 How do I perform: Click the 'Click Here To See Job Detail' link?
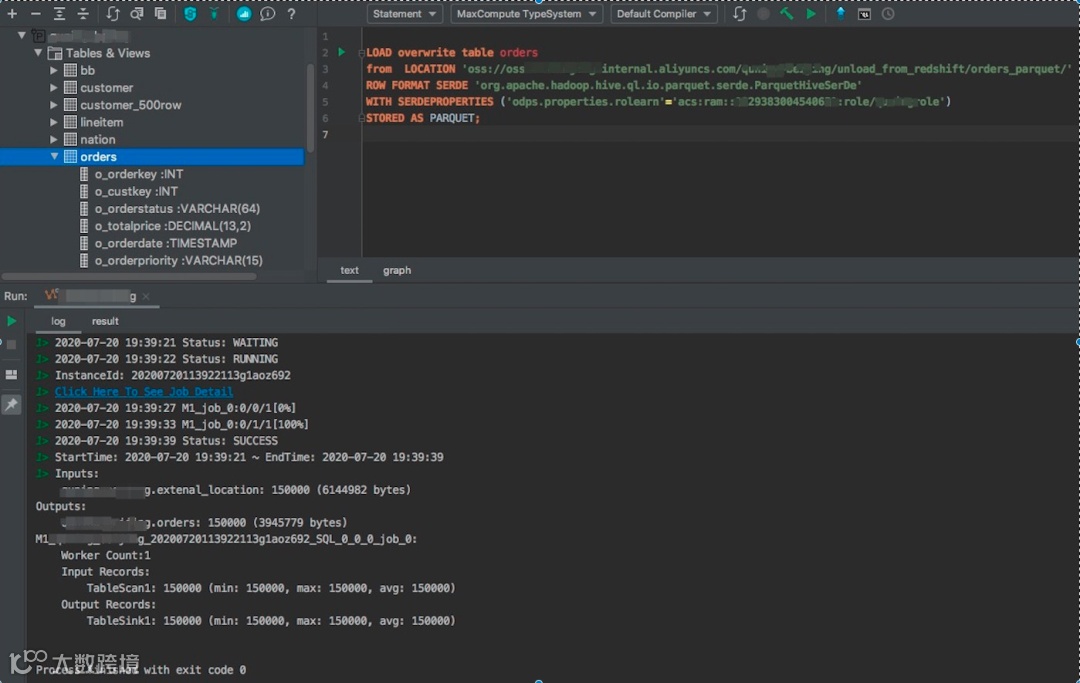point(144,392)
